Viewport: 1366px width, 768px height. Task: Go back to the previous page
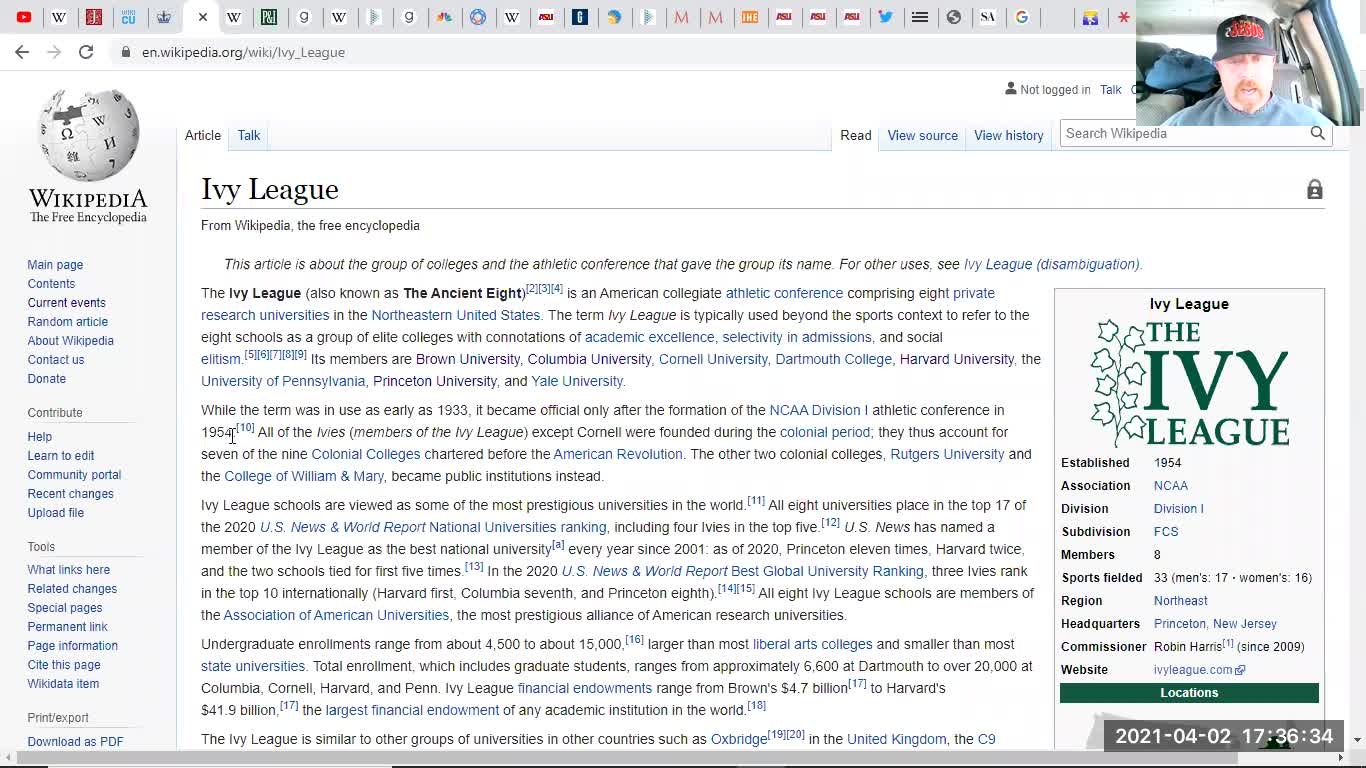pos(22,52)
